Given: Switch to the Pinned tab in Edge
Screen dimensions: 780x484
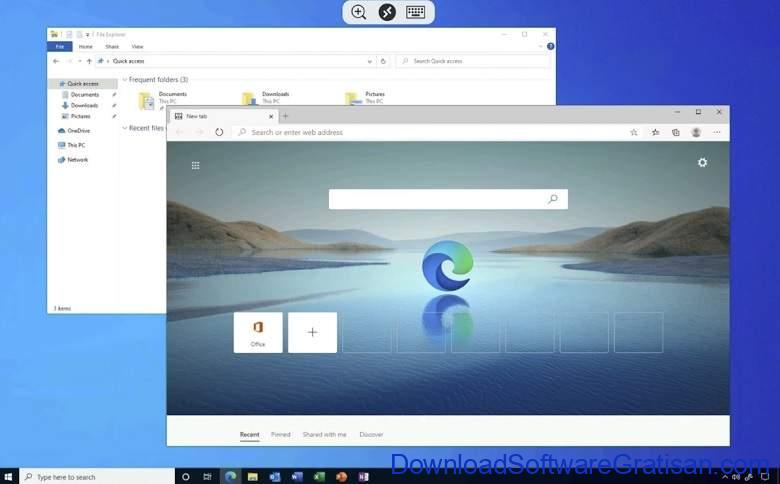Looking at the screenshot, I should (x=281, y=435).
